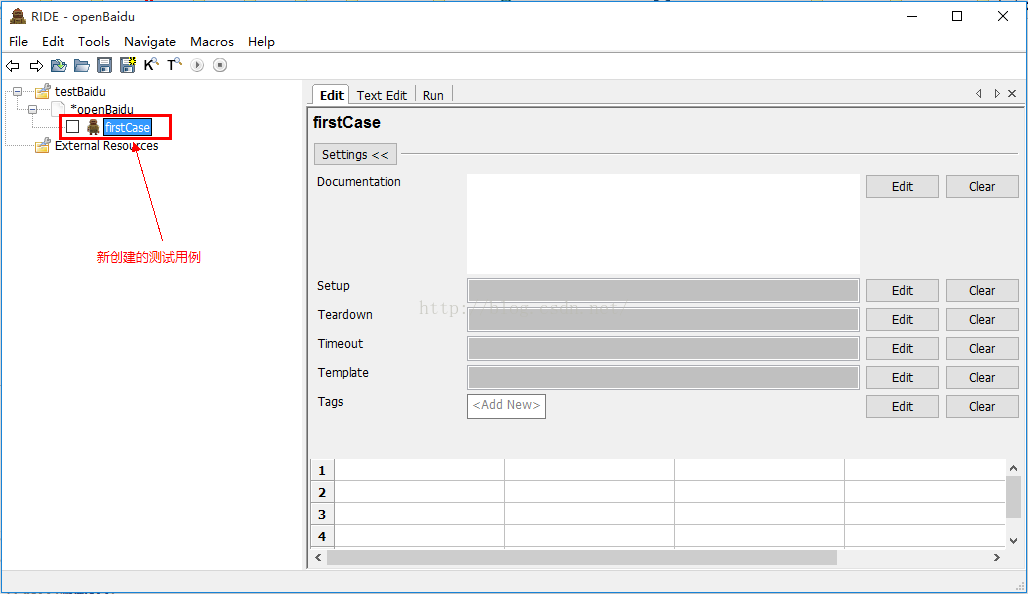The height and width of the screenshot is (594, 1028).
Task: Click Edit button for Timeout
Action: (x=902, y=348)
